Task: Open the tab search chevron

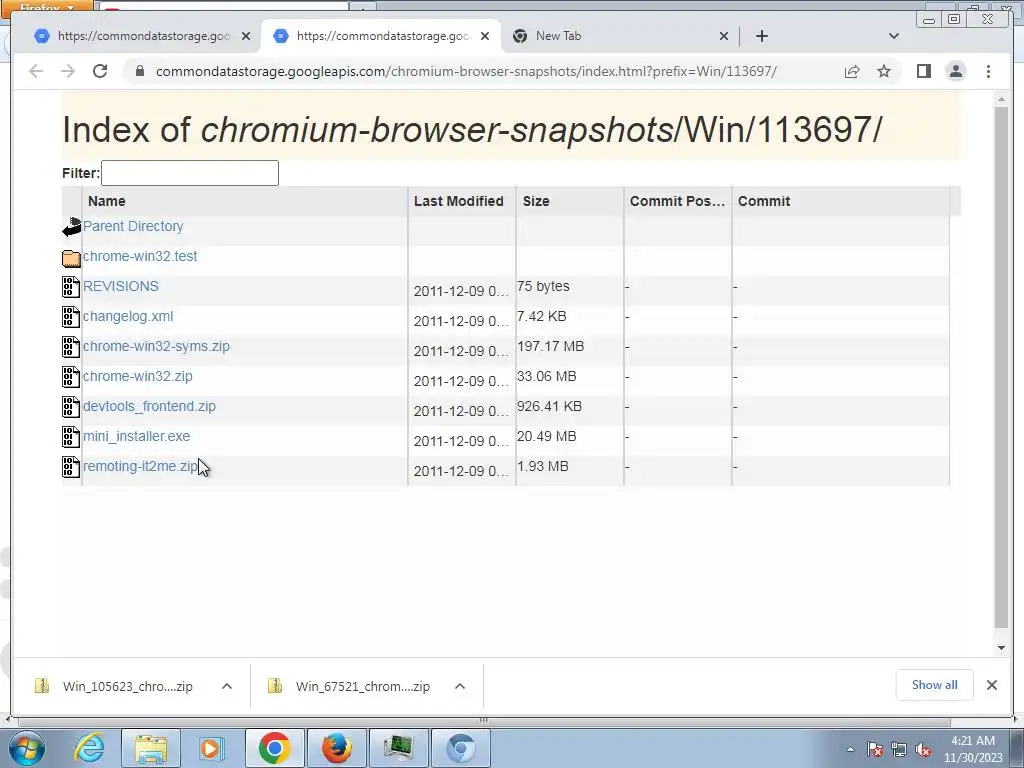Action: (894, 36)
